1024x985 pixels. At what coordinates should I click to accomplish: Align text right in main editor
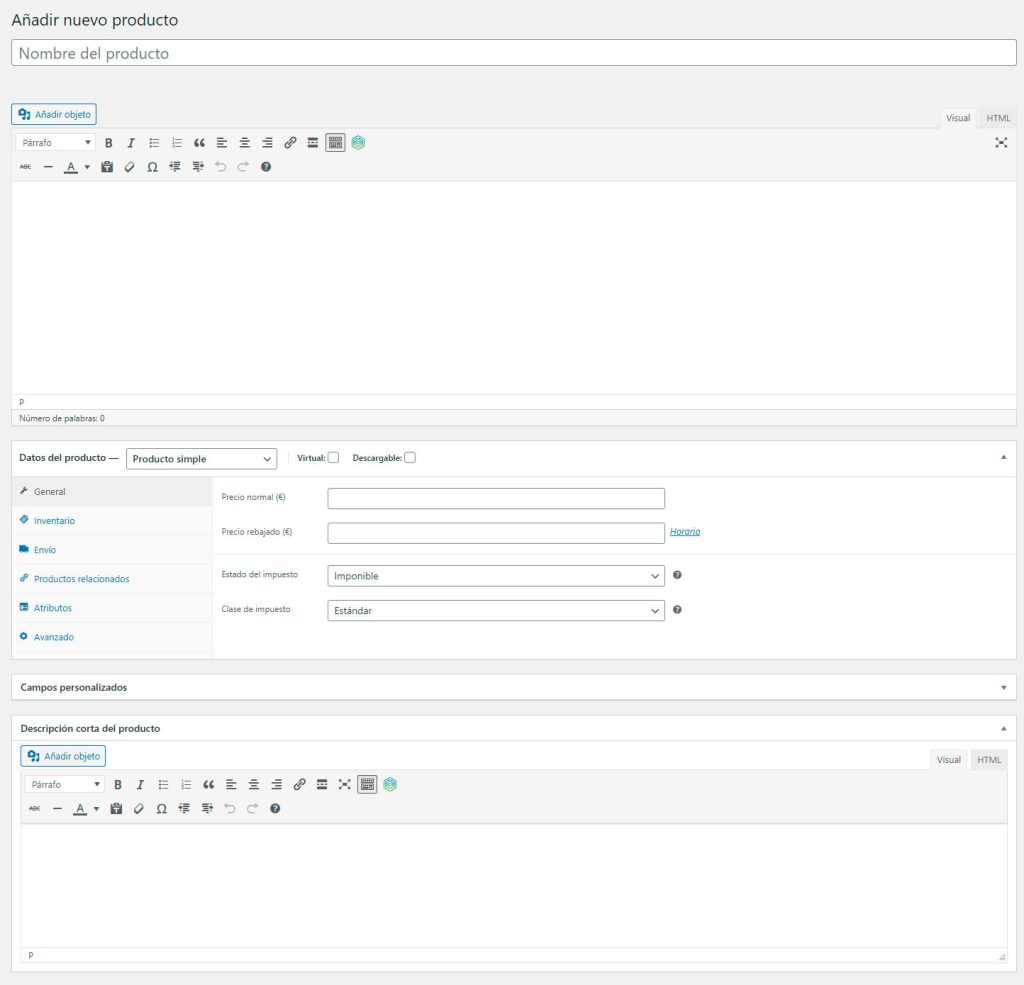tap(267, 142)
